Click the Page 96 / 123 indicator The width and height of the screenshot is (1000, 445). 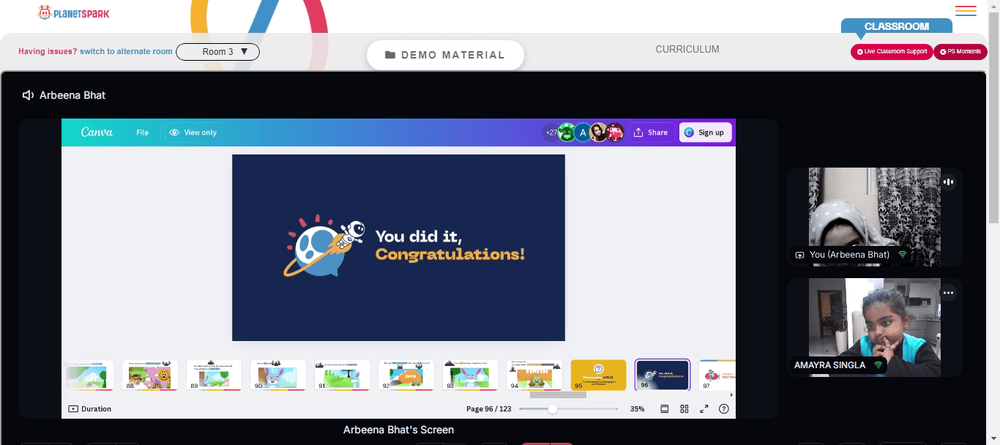(x=489, y=409)
